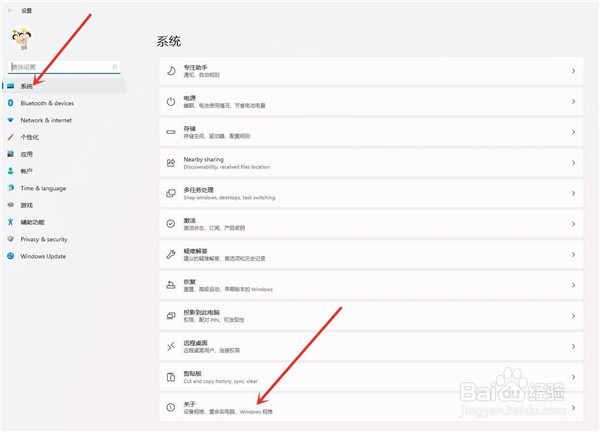Click the recovery icon in 恢复 row
The image size is (600, 432).
pyautogui.click(x=171, y=285)
